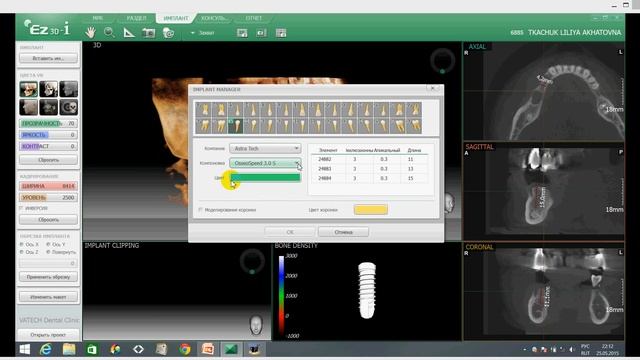Select the Ось Z radio button

[22, 252]
